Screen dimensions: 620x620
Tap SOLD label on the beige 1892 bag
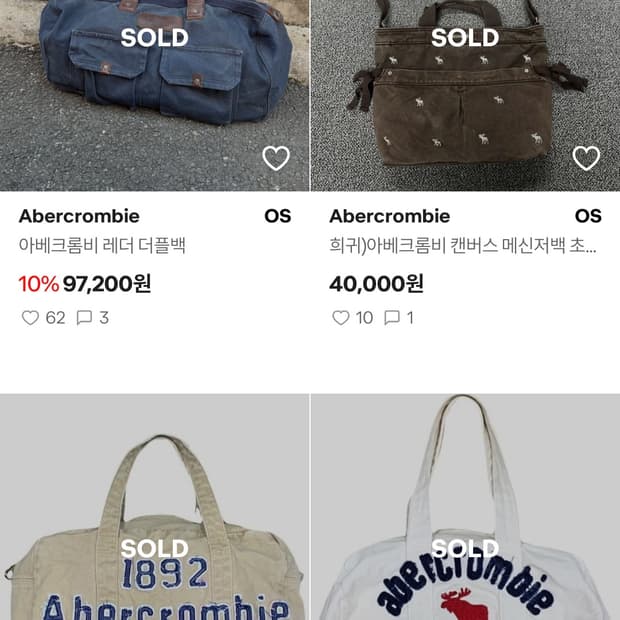click(154, 548)
